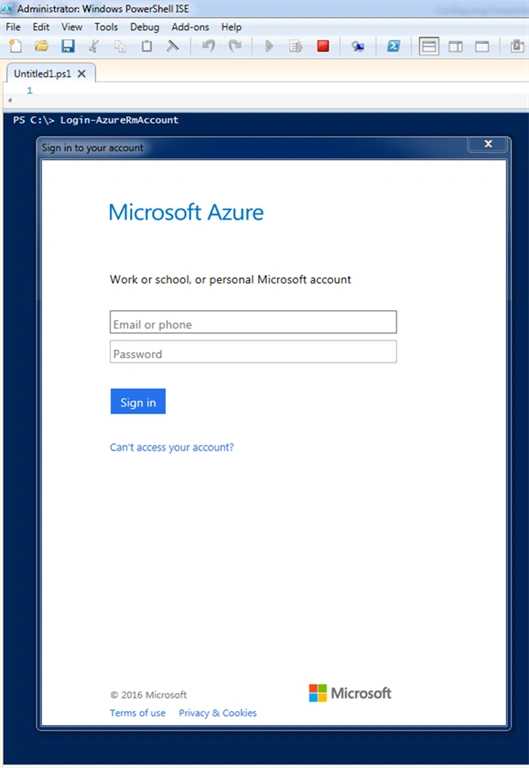The image size is (529, 768).
Task: Click the New script toolbar icon
Action: click(x=16, y=47)
